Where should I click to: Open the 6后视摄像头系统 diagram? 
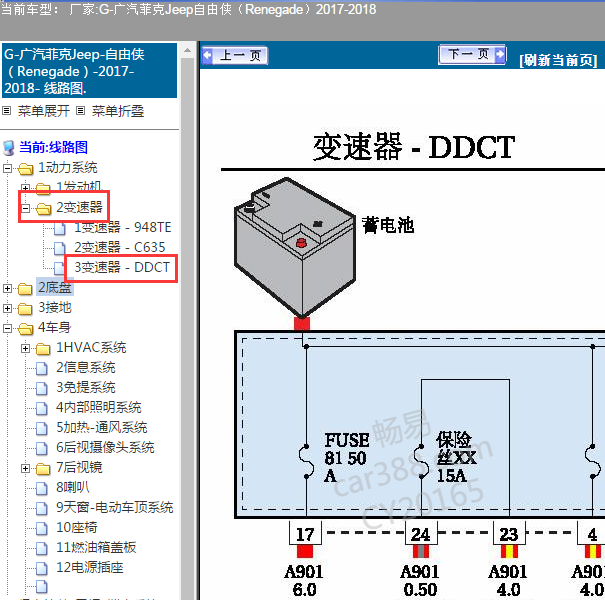pos(105,448)
